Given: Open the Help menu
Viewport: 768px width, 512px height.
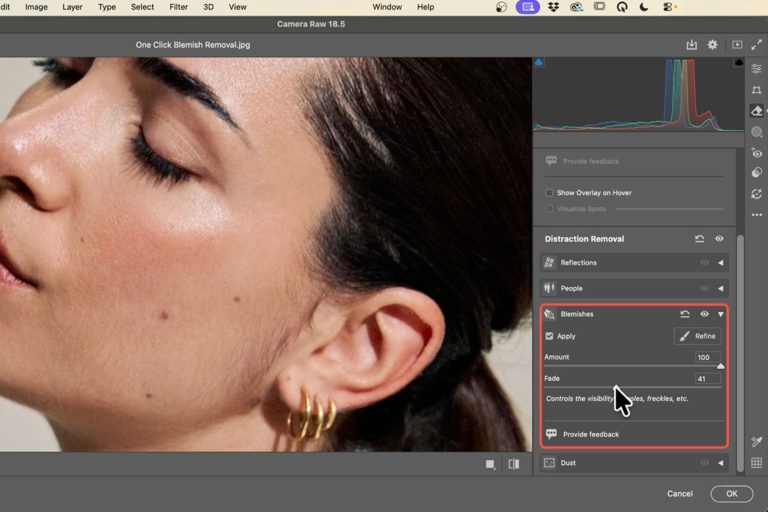Looking at the screenshot, I should click(x=425, y=7).
